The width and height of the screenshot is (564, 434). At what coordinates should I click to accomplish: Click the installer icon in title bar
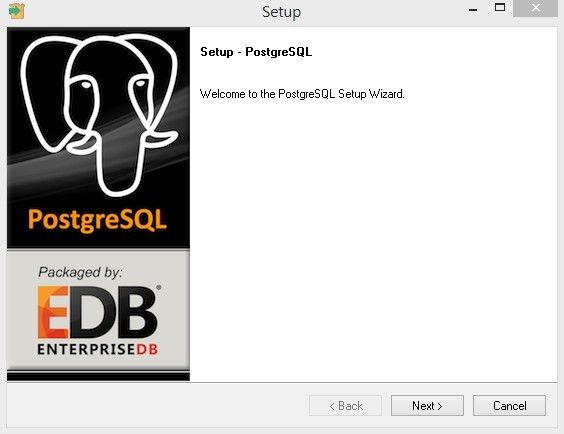coord(17,11)
